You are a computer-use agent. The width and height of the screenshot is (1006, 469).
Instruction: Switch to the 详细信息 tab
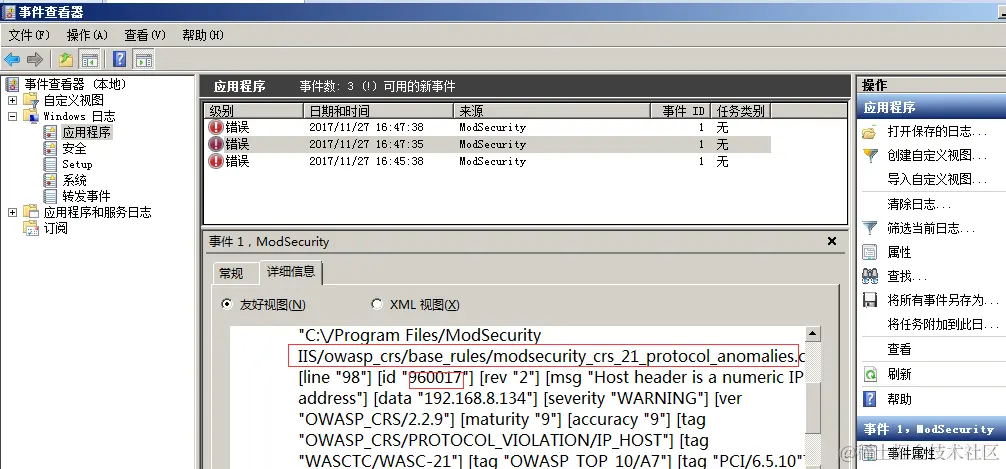291,271
